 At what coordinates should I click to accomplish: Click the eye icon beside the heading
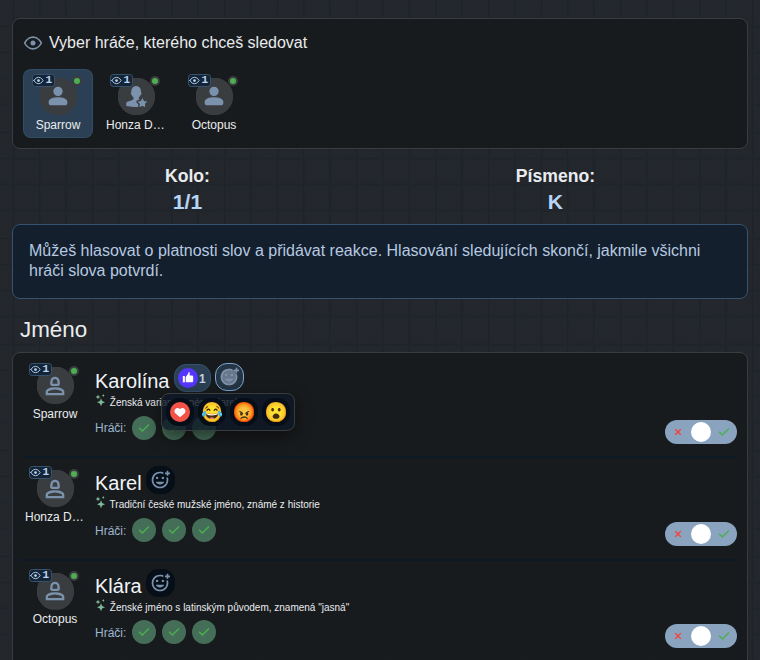coord(33,43)
